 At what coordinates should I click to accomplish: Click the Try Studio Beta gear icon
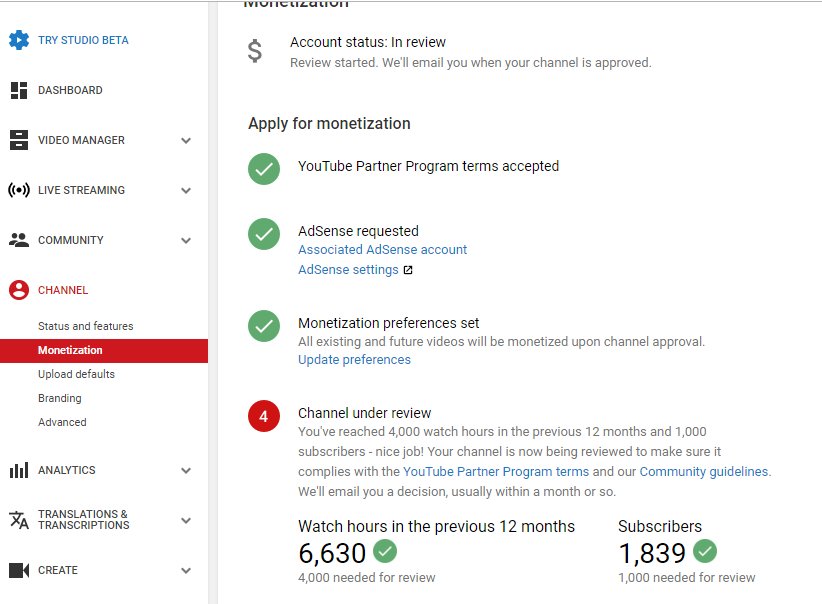pyautogui.click(x=19, y=40)
